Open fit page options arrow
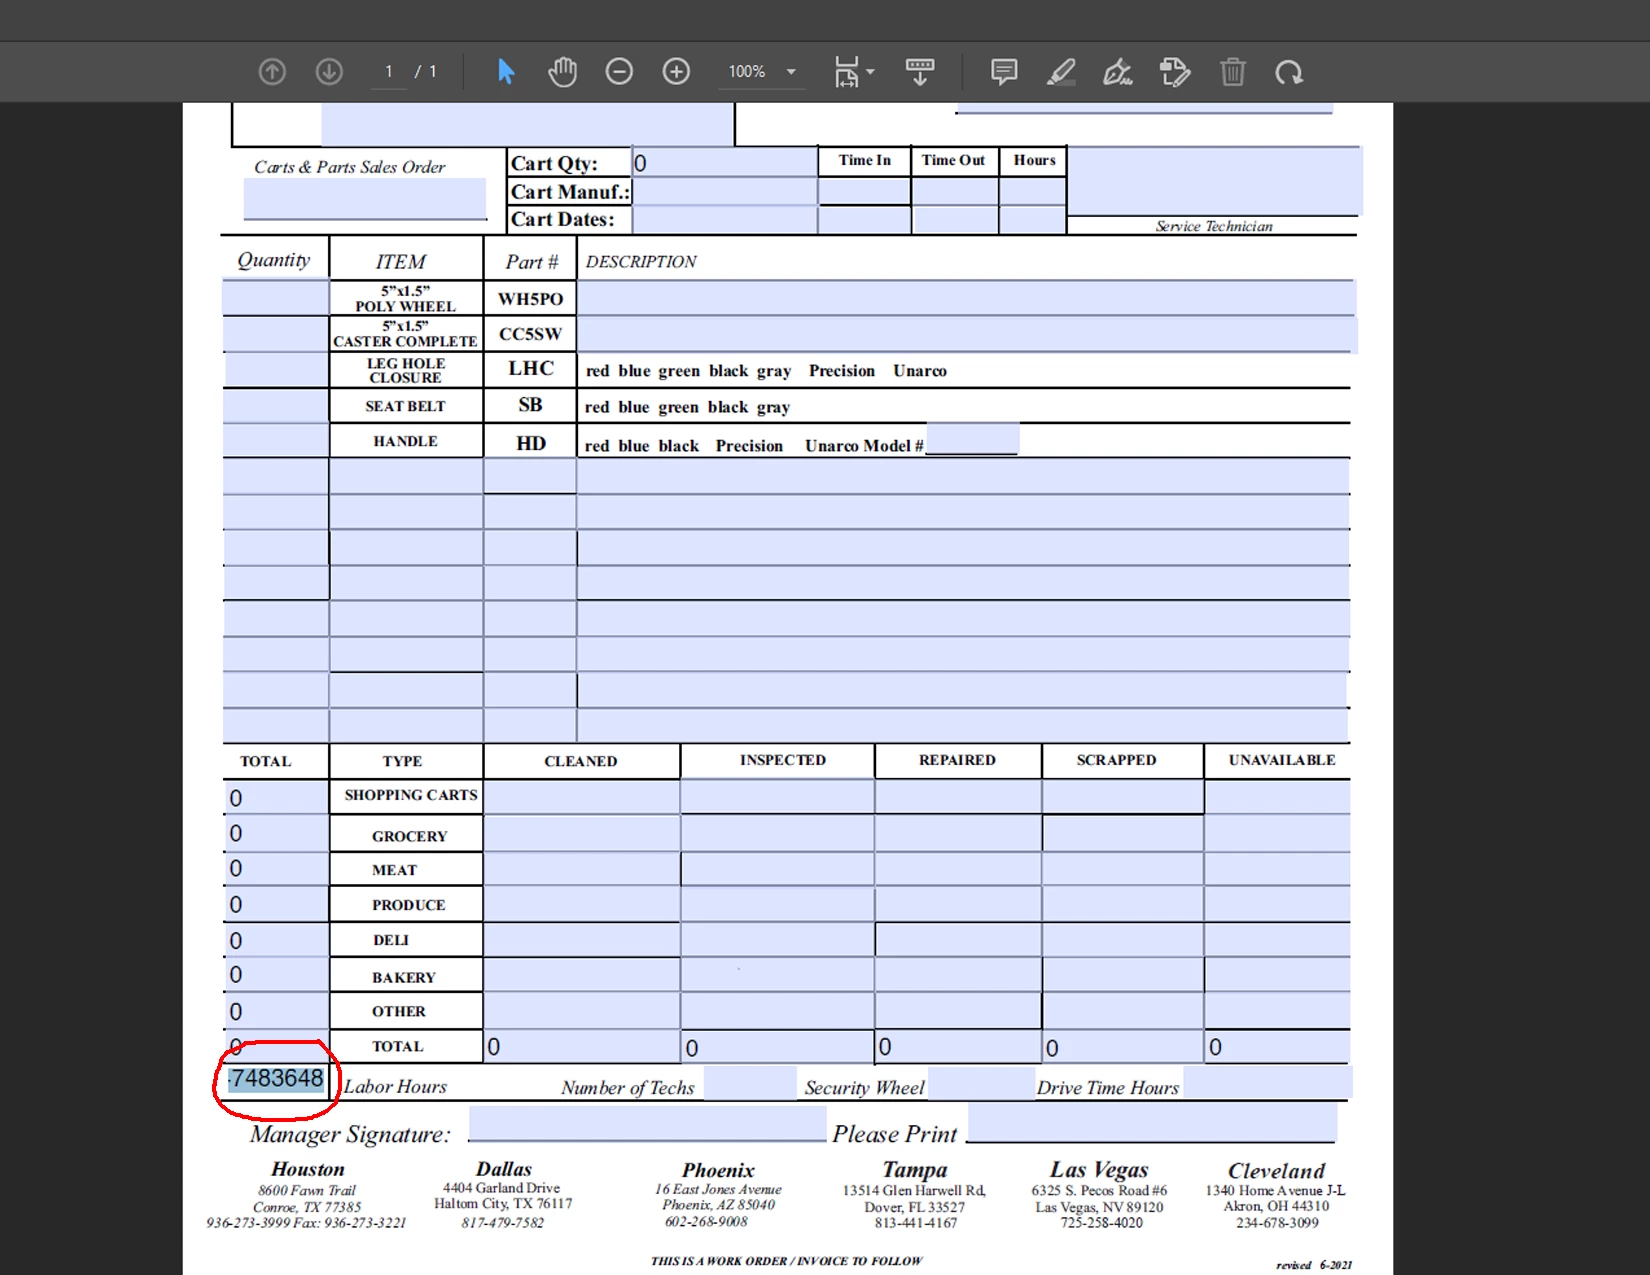1650x1275 pixels. 870,72
